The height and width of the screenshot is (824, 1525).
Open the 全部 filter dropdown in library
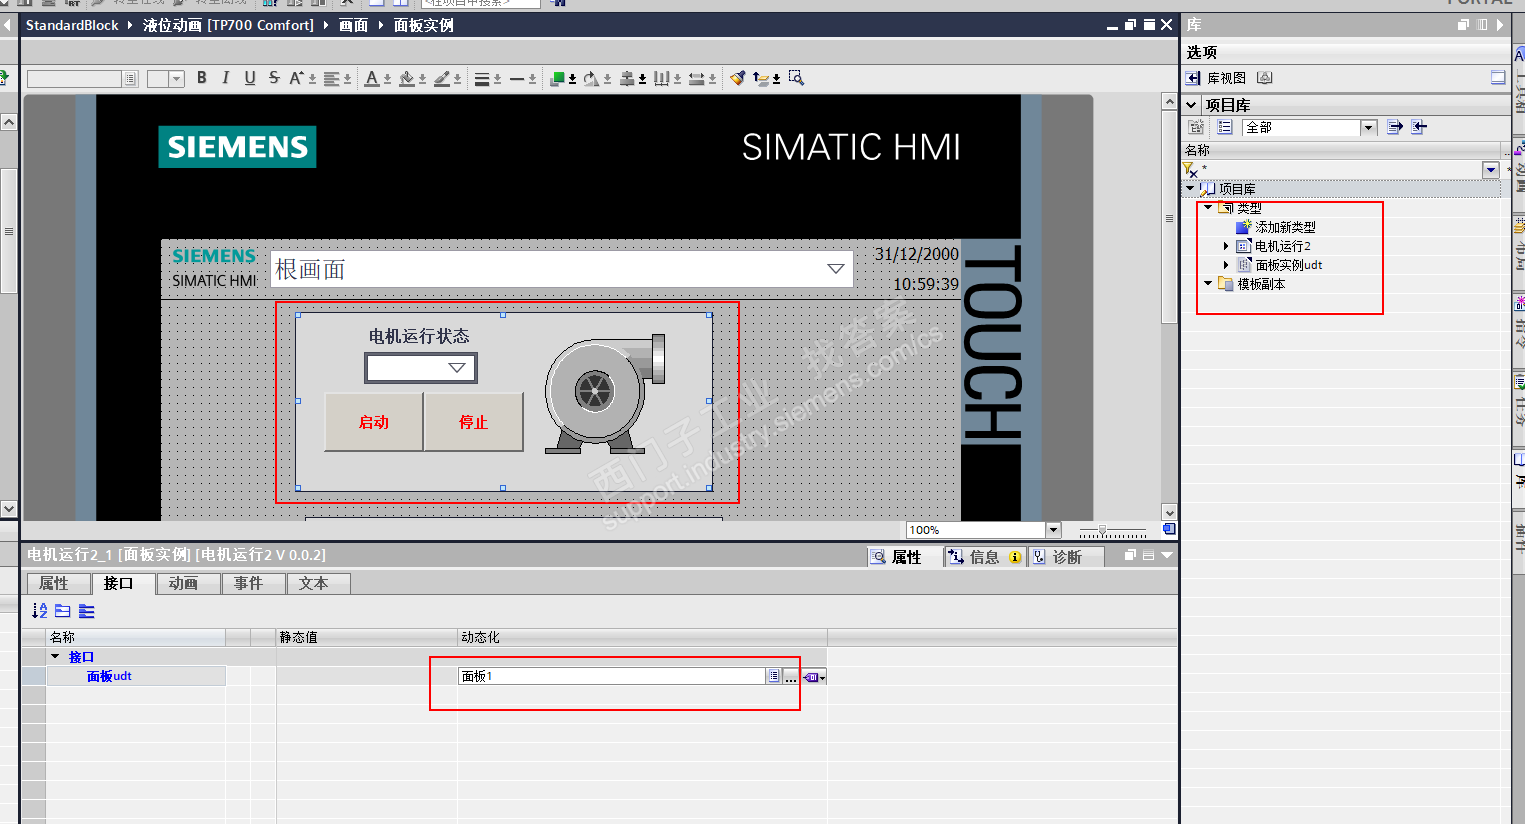1368,127
